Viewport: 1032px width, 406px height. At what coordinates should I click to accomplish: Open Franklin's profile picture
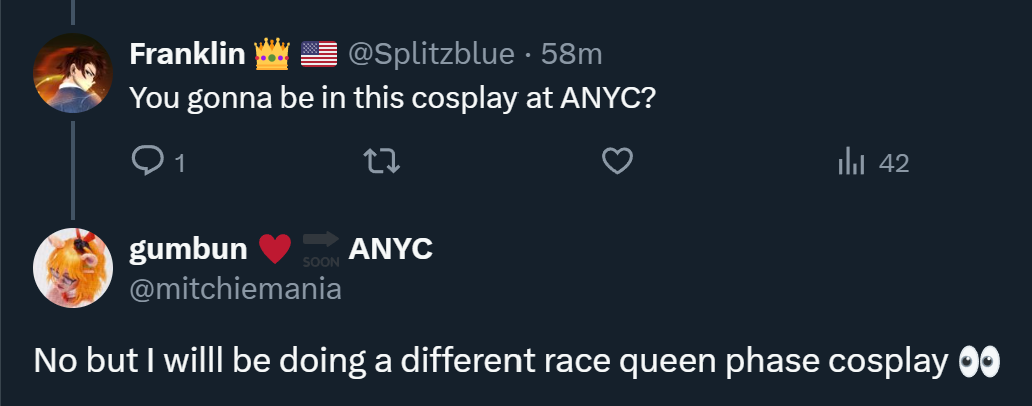pyautogui.click(x=72, y=73)
